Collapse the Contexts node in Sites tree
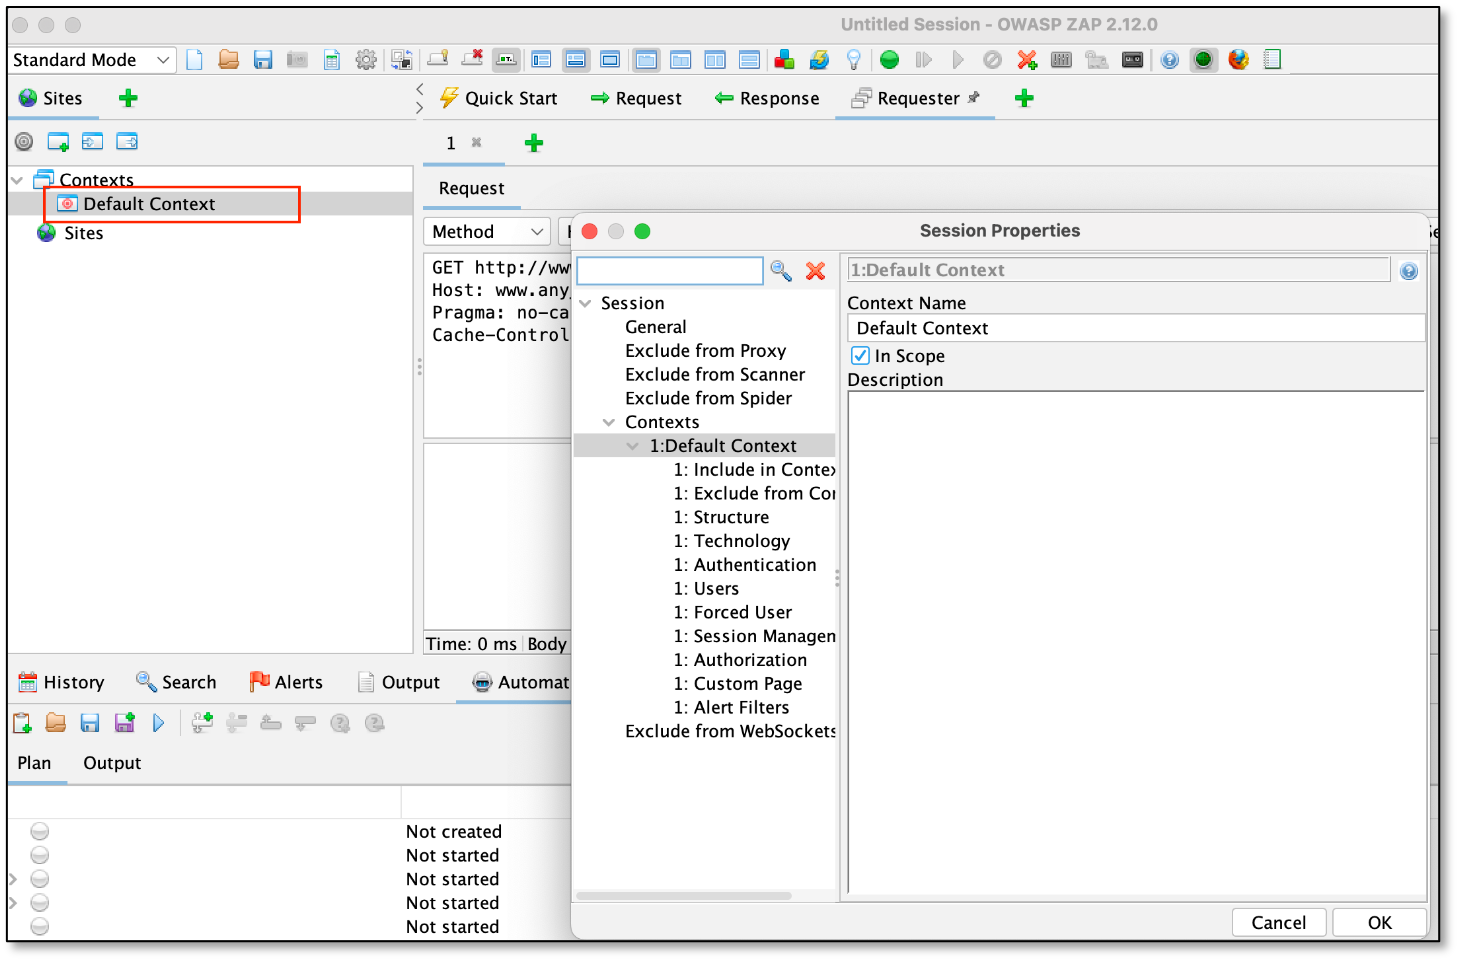1459x961 pixels. 17,181
